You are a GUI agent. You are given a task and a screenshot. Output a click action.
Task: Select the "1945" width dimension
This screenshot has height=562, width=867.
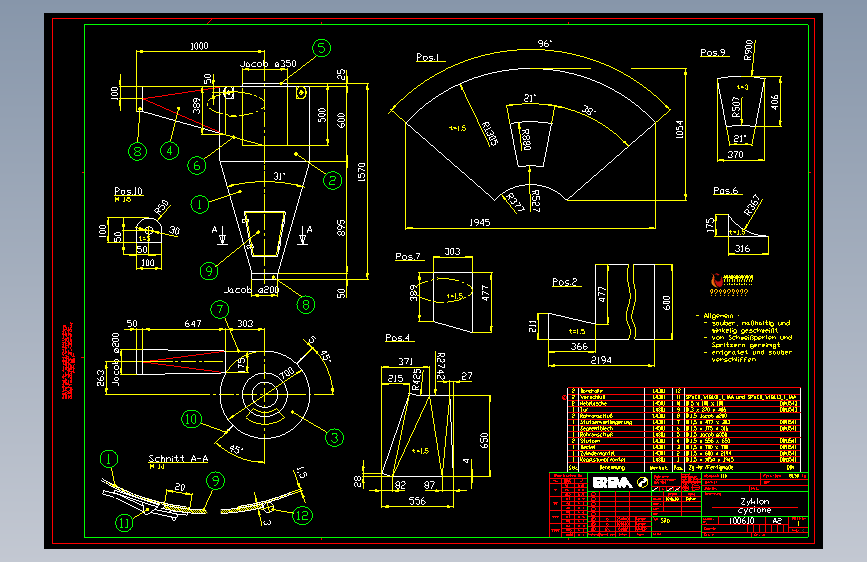pos(479,222)
